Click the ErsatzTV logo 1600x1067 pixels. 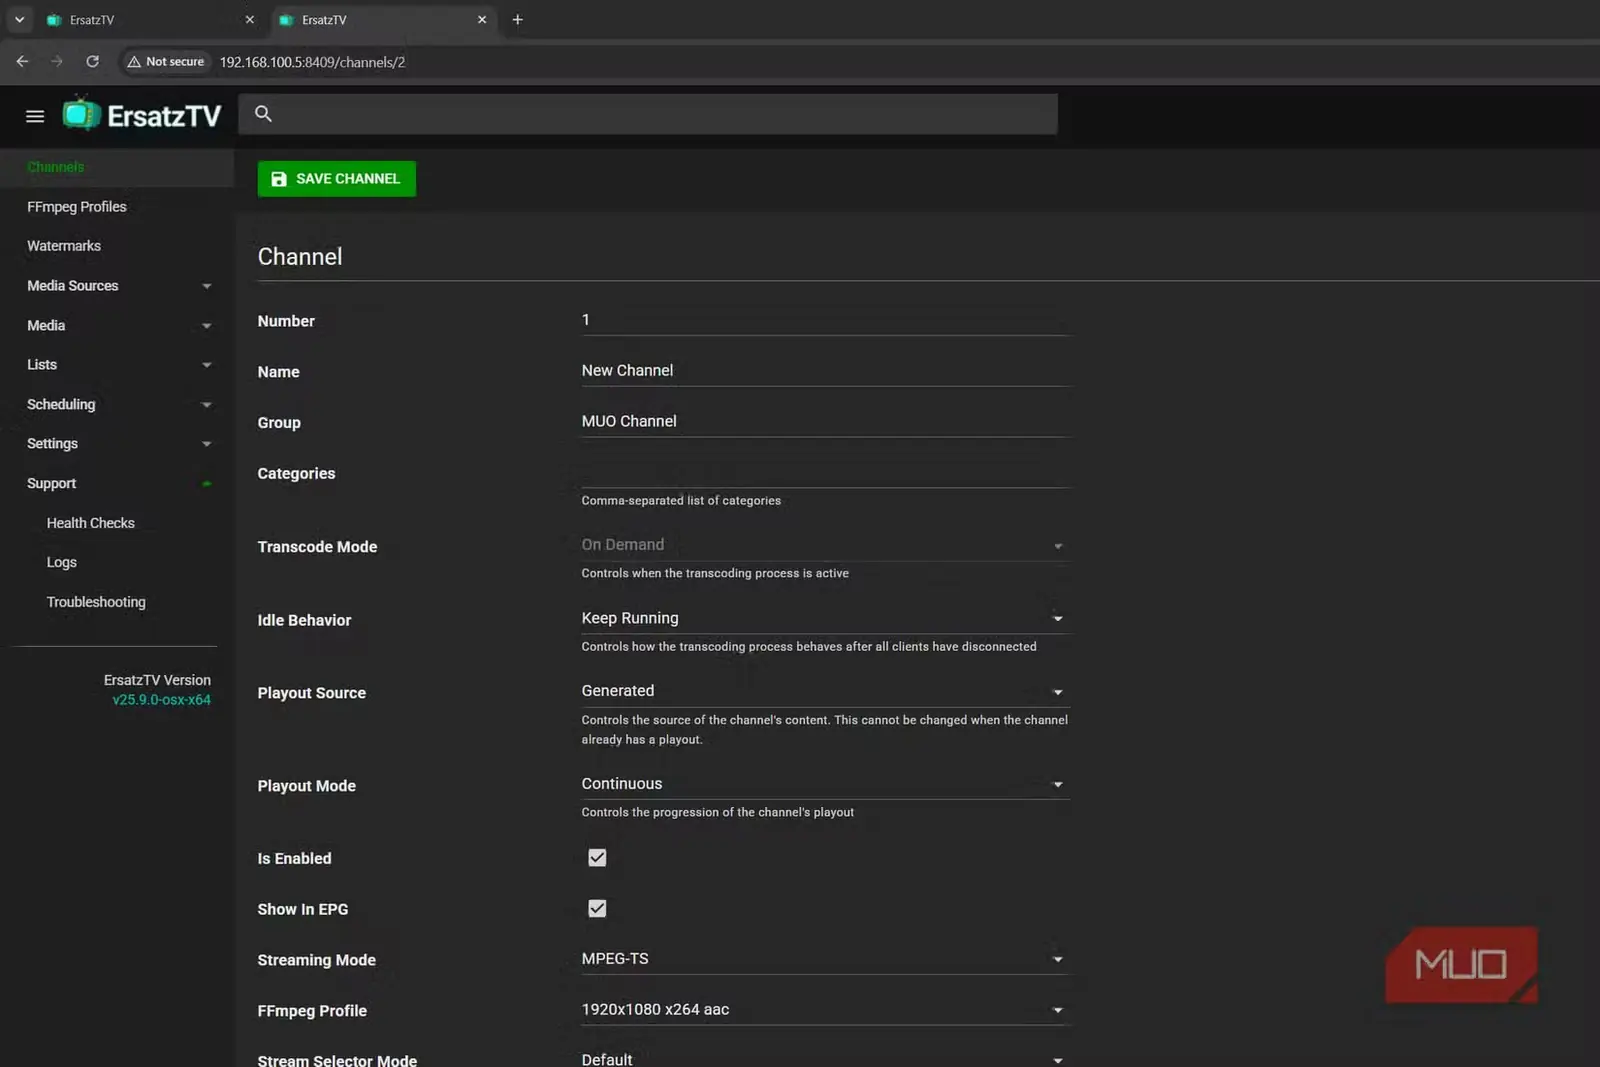[142, 116]
